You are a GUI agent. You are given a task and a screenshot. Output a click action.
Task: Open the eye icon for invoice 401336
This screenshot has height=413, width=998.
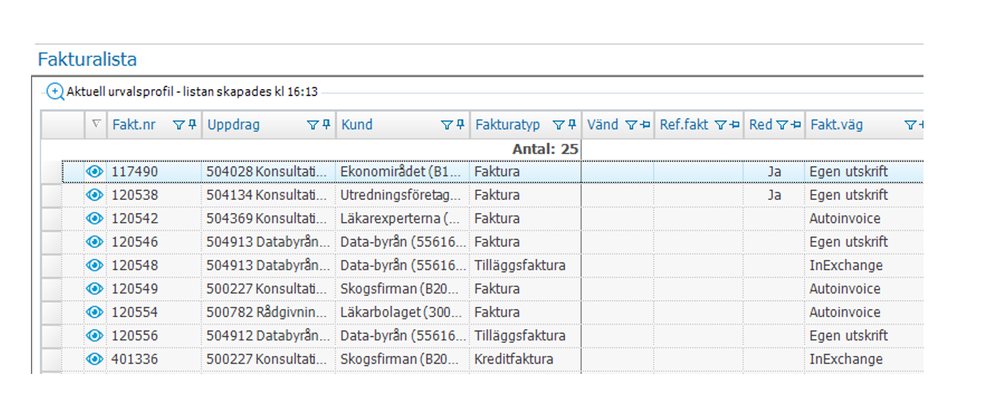coord(95,358)
